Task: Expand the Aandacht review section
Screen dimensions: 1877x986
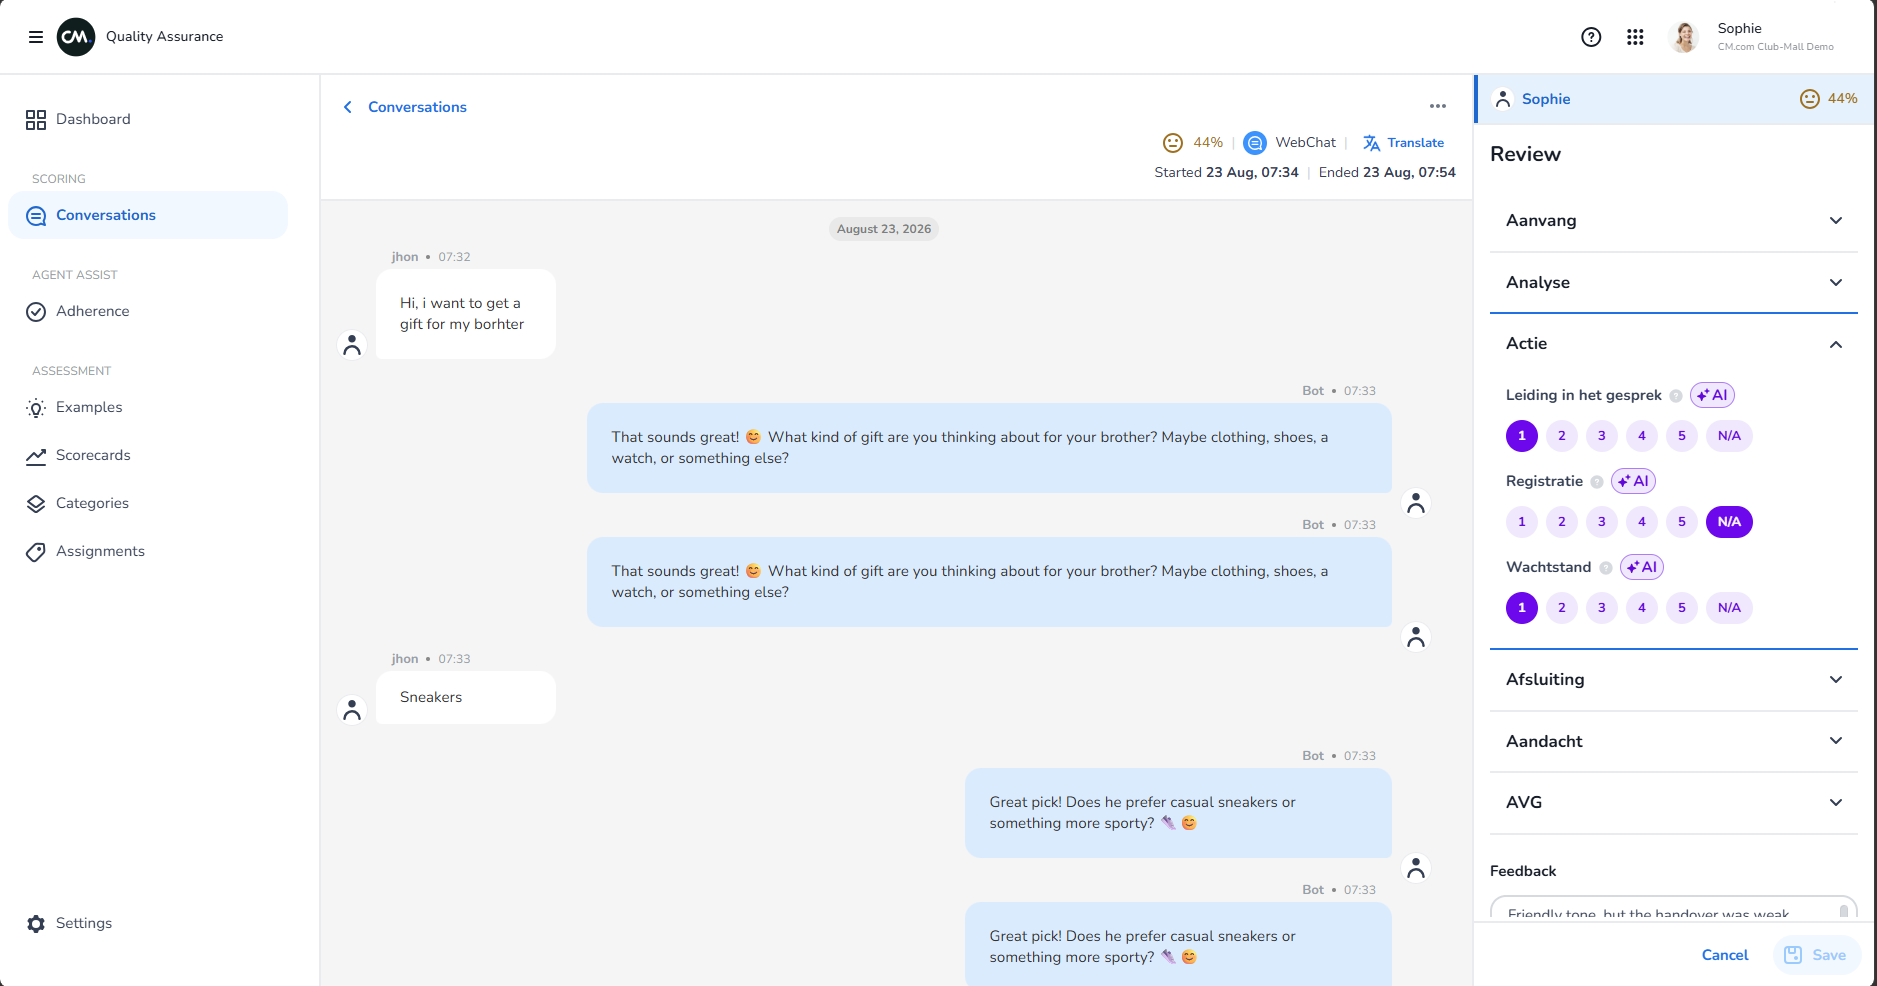Action: [1674, 742]
